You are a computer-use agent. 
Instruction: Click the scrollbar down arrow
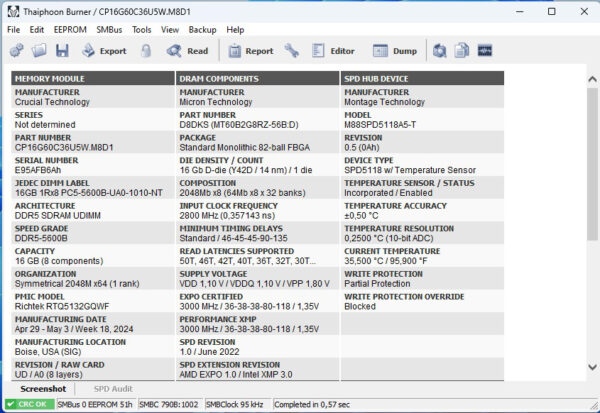[x=592, y=367]
